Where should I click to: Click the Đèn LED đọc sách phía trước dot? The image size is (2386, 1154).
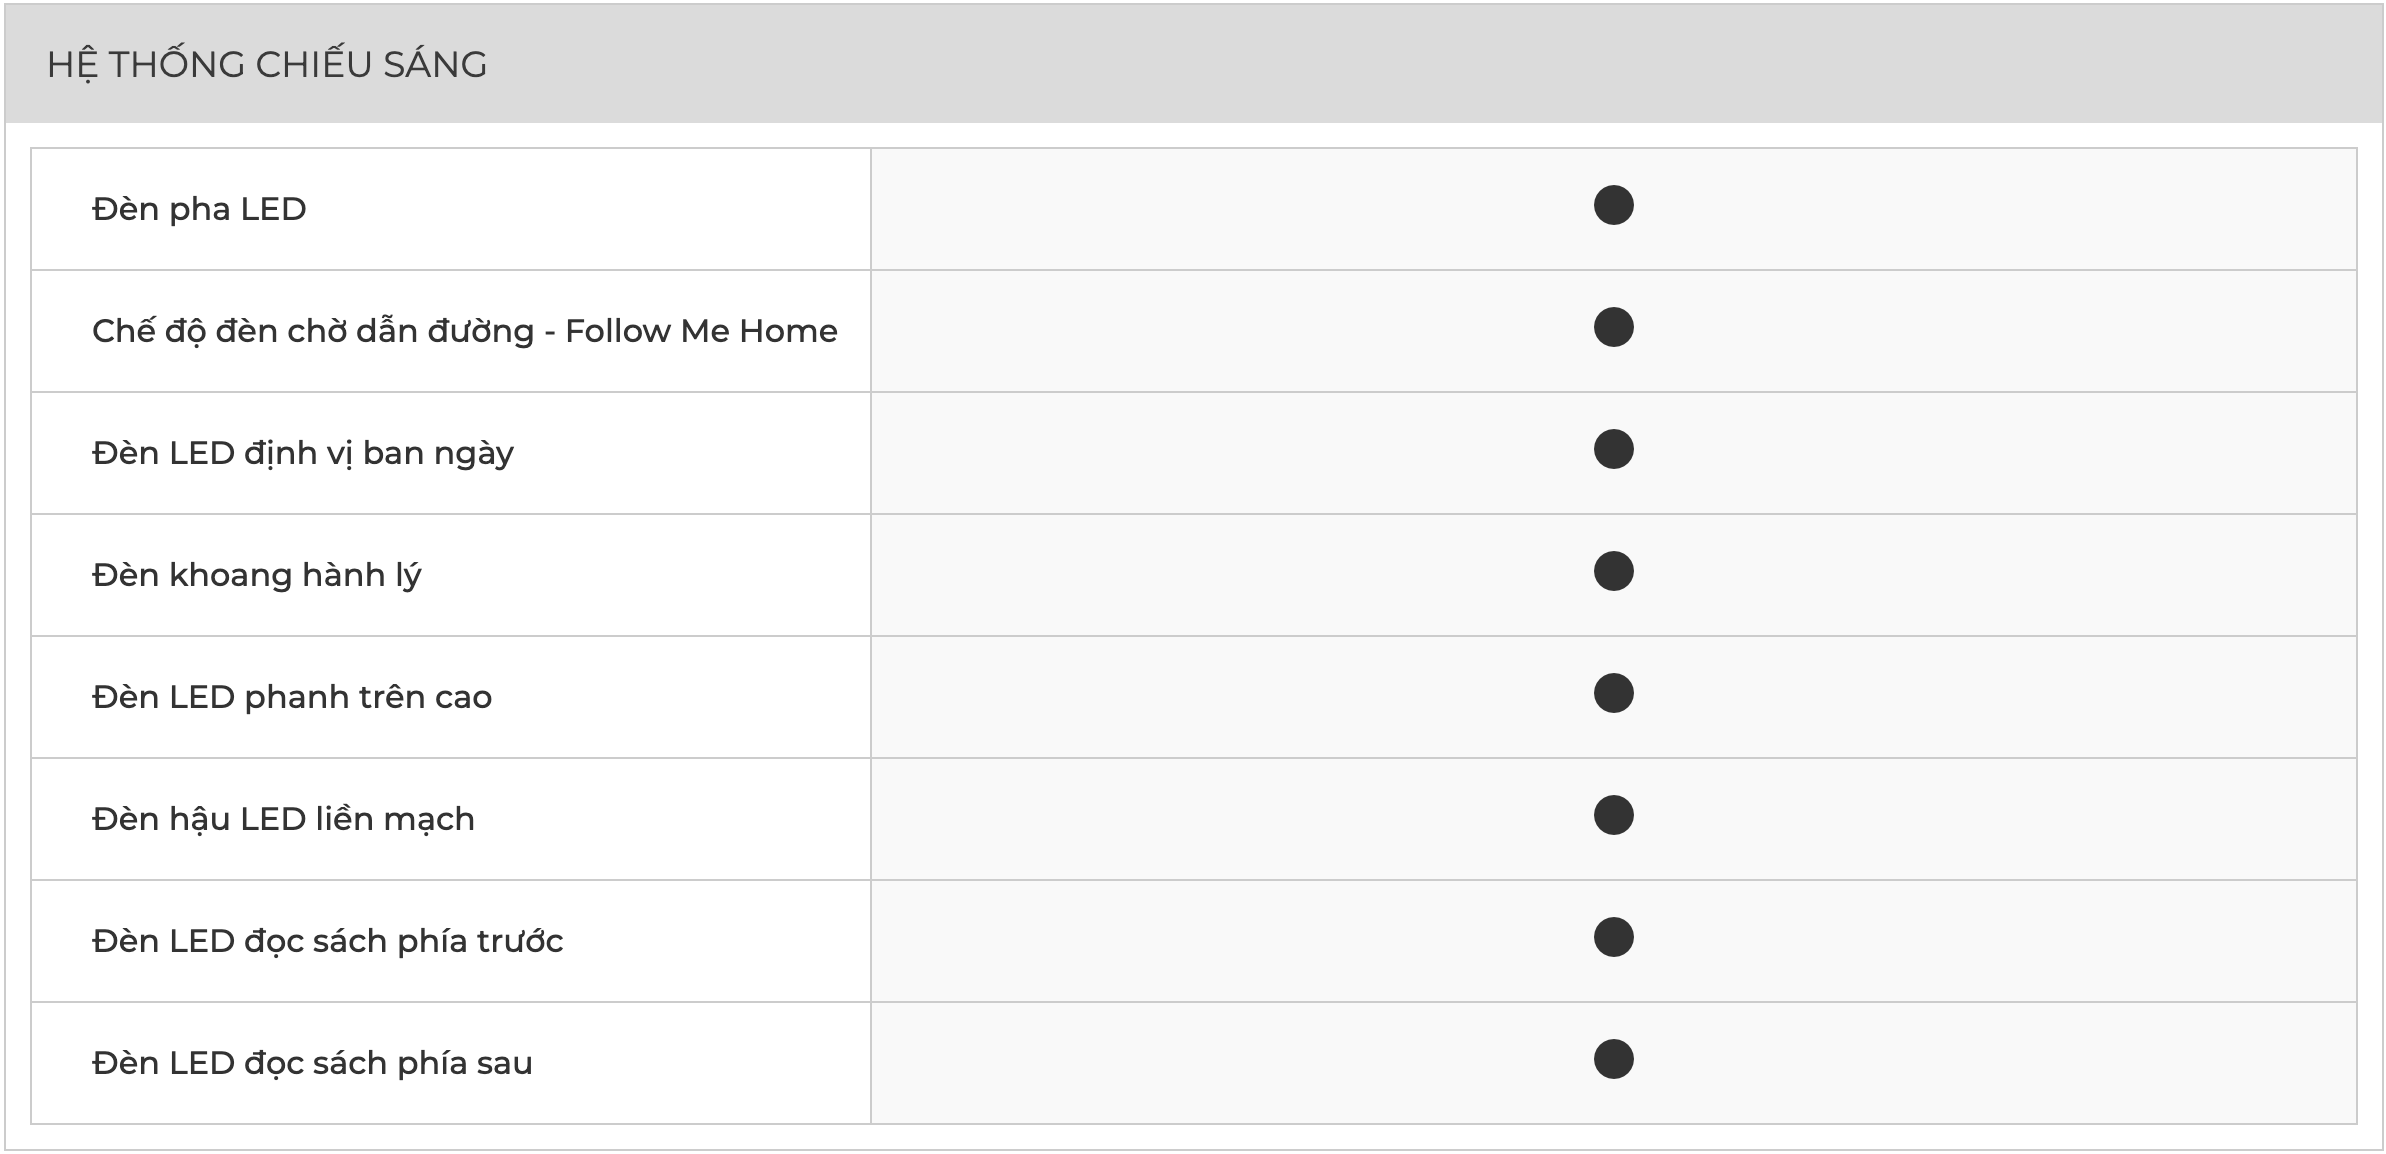pyautogui.click(x=1613, y=938)
